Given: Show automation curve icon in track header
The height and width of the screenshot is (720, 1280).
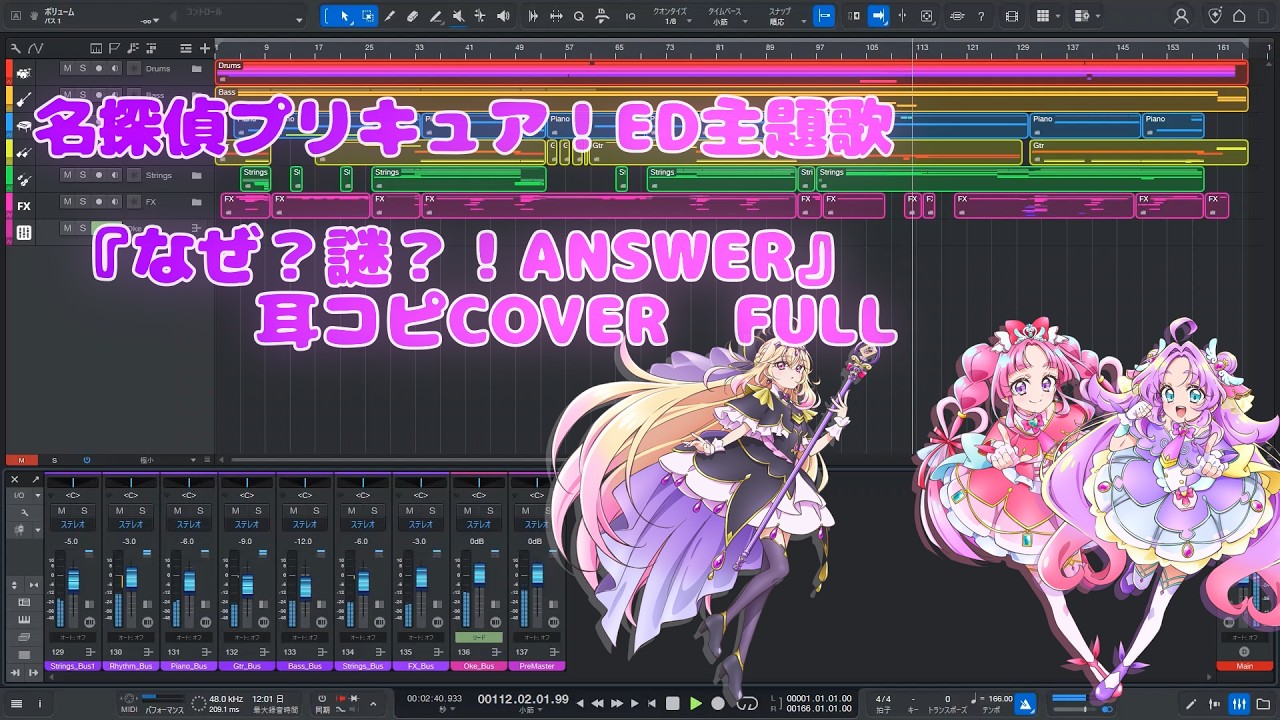Looking at the screenshot, I should click(x=36, y=48).
